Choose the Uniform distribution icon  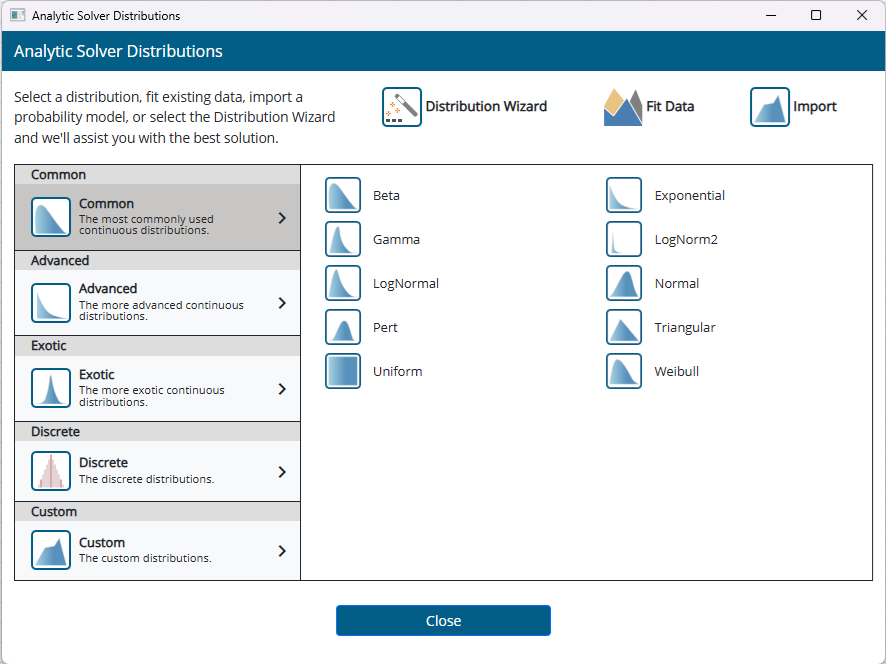[x=342, y=371]
